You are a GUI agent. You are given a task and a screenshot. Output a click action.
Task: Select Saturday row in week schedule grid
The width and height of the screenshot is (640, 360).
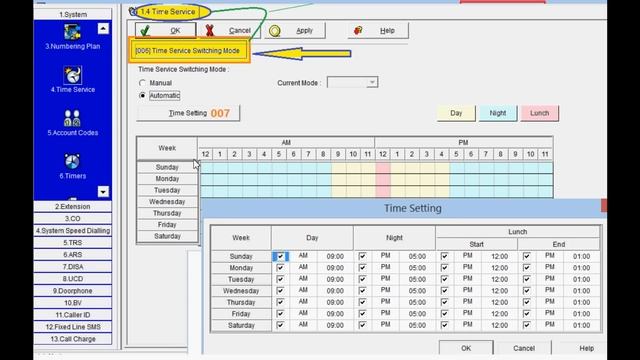click(x=167, y=236)
